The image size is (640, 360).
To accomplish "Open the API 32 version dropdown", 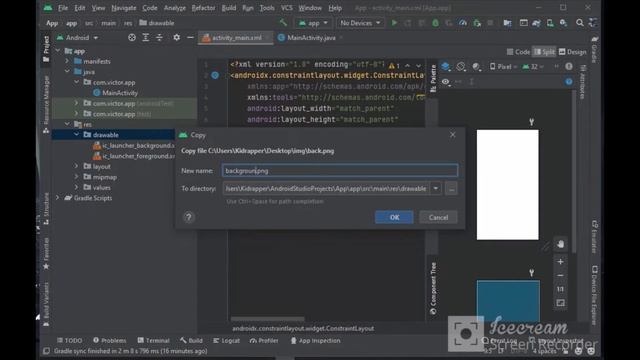I will (x=533, y=67).
